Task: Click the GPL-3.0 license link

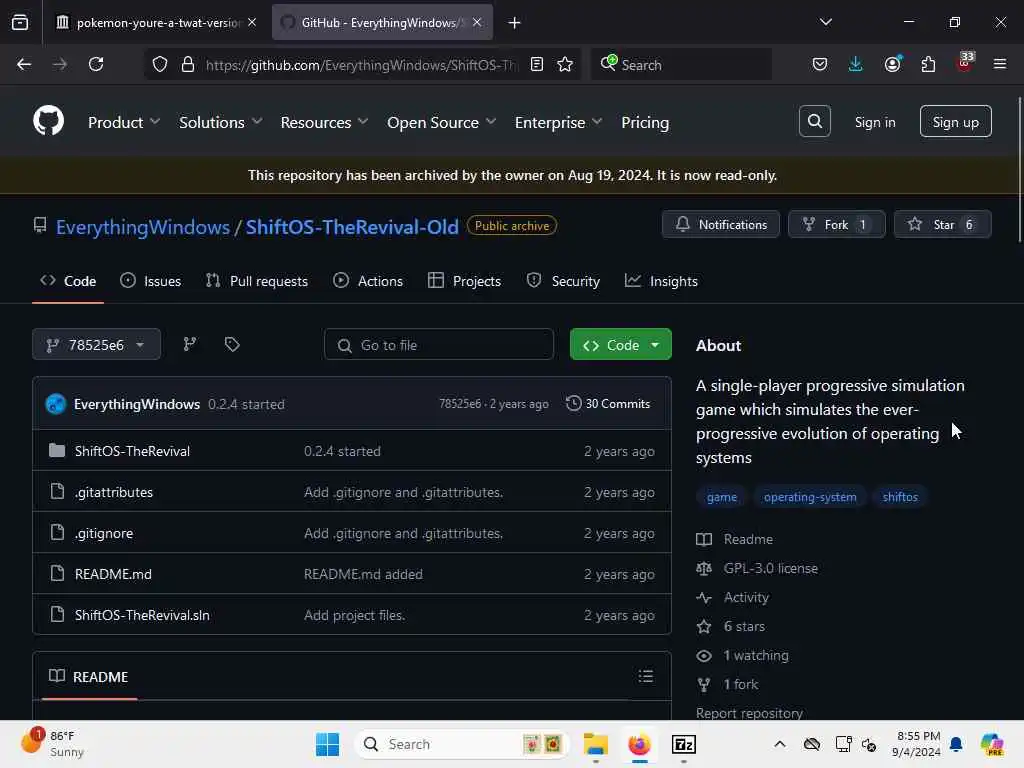Action: point(771,568)
